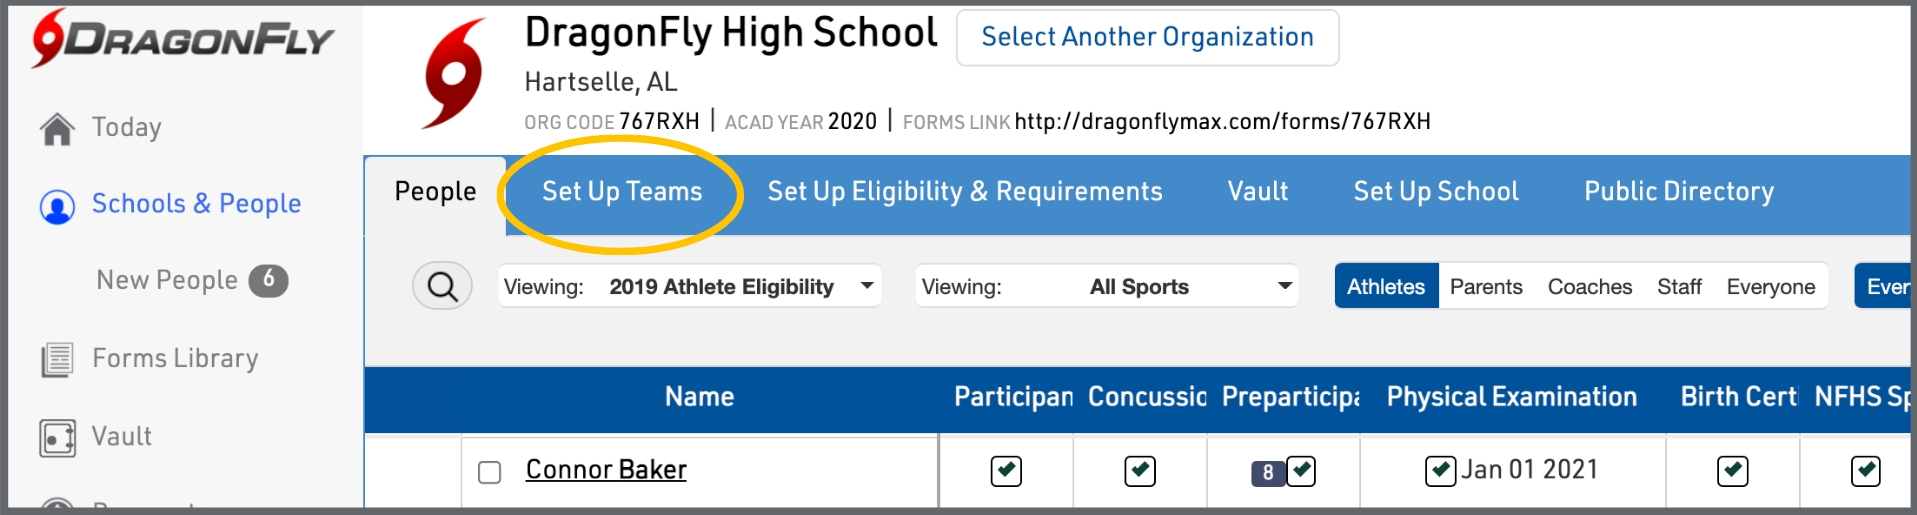The image size is (1917, 515).
Task: Click the red school logo next to title
Action: tap(454, 74)
